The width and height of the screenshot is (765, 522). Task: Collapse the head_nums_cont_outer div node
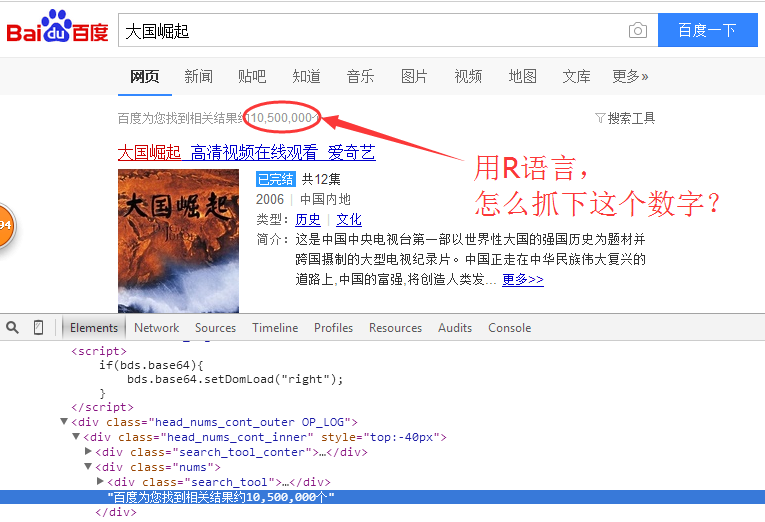click(64, 422)
